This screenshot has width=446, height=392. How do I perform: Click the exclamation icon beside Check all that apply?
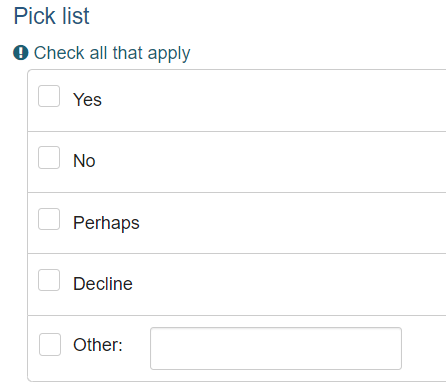tap(21, 53)
